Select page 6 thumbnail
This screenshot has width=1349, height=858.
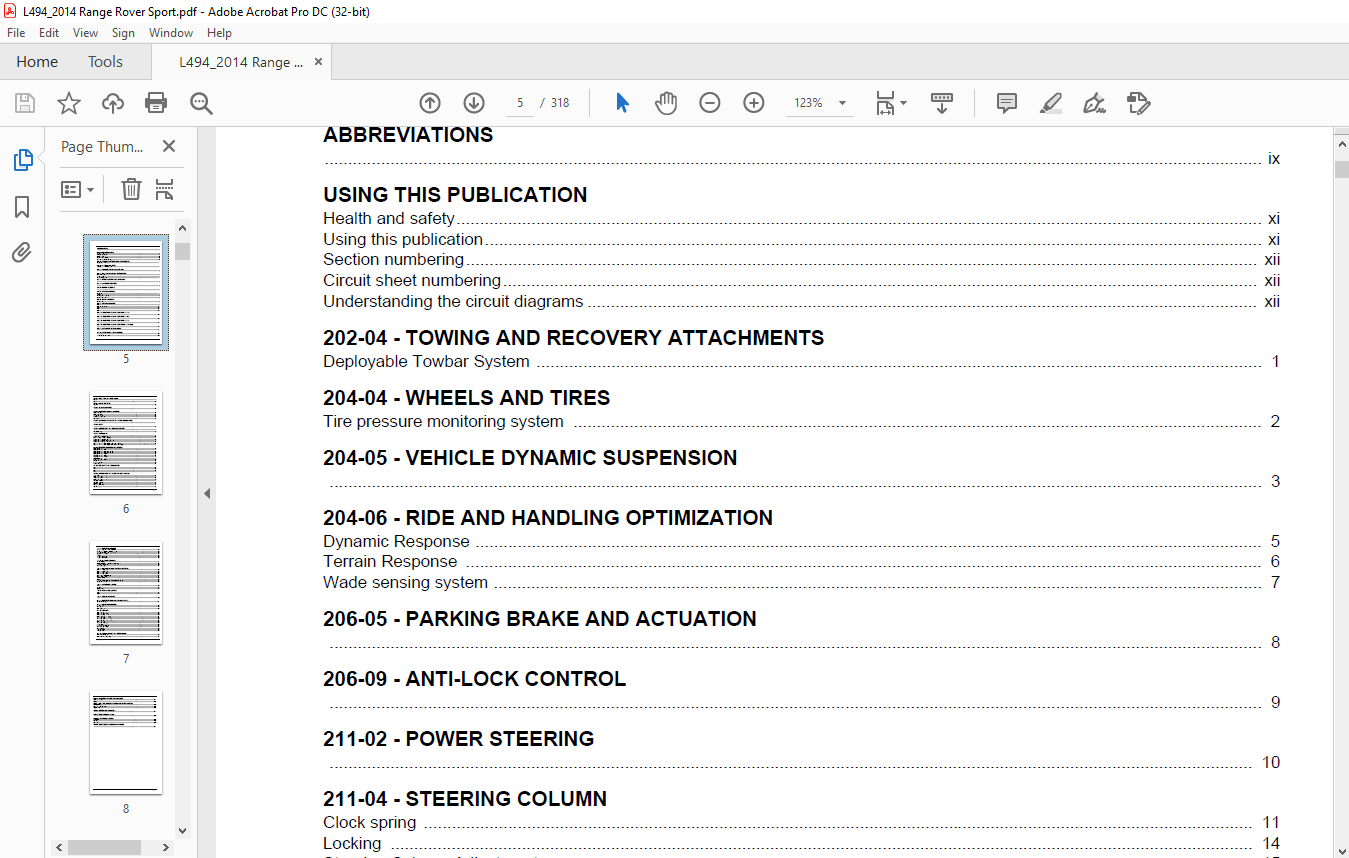(x=126, y=442)
